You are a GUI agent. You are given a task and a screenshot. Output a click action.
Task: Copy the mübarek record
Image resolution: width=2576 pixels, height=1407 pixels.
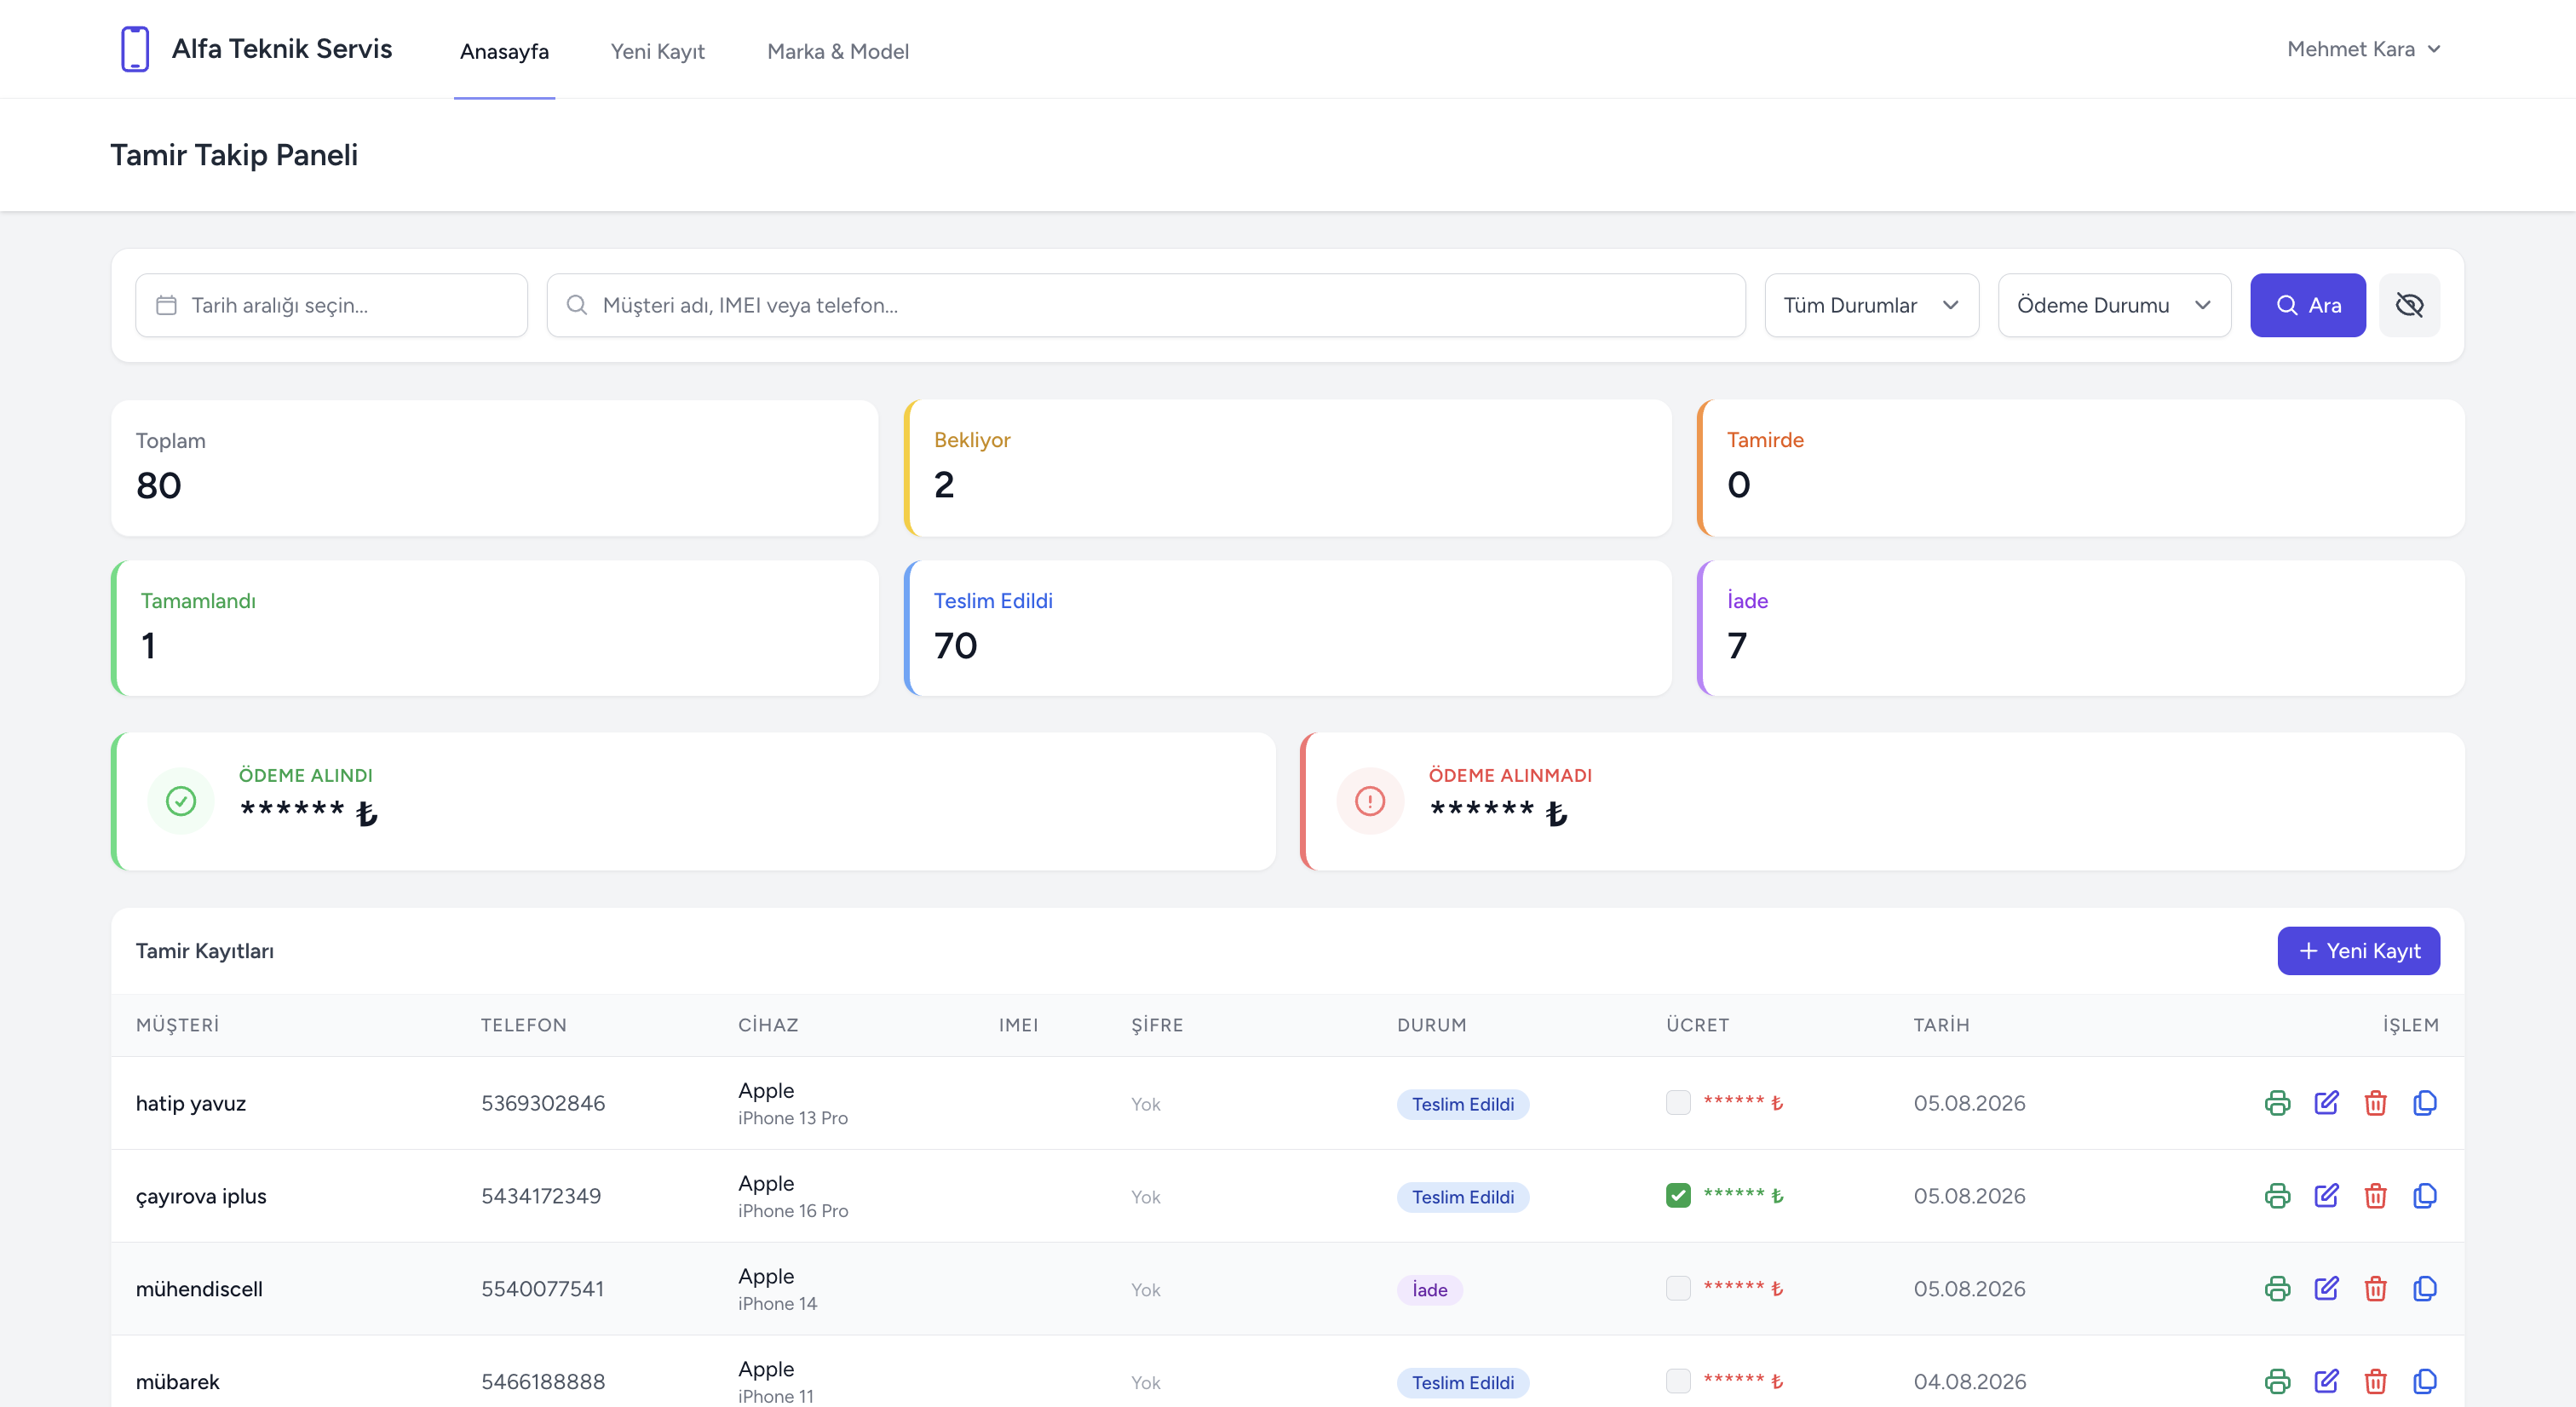[2424, 1382]
